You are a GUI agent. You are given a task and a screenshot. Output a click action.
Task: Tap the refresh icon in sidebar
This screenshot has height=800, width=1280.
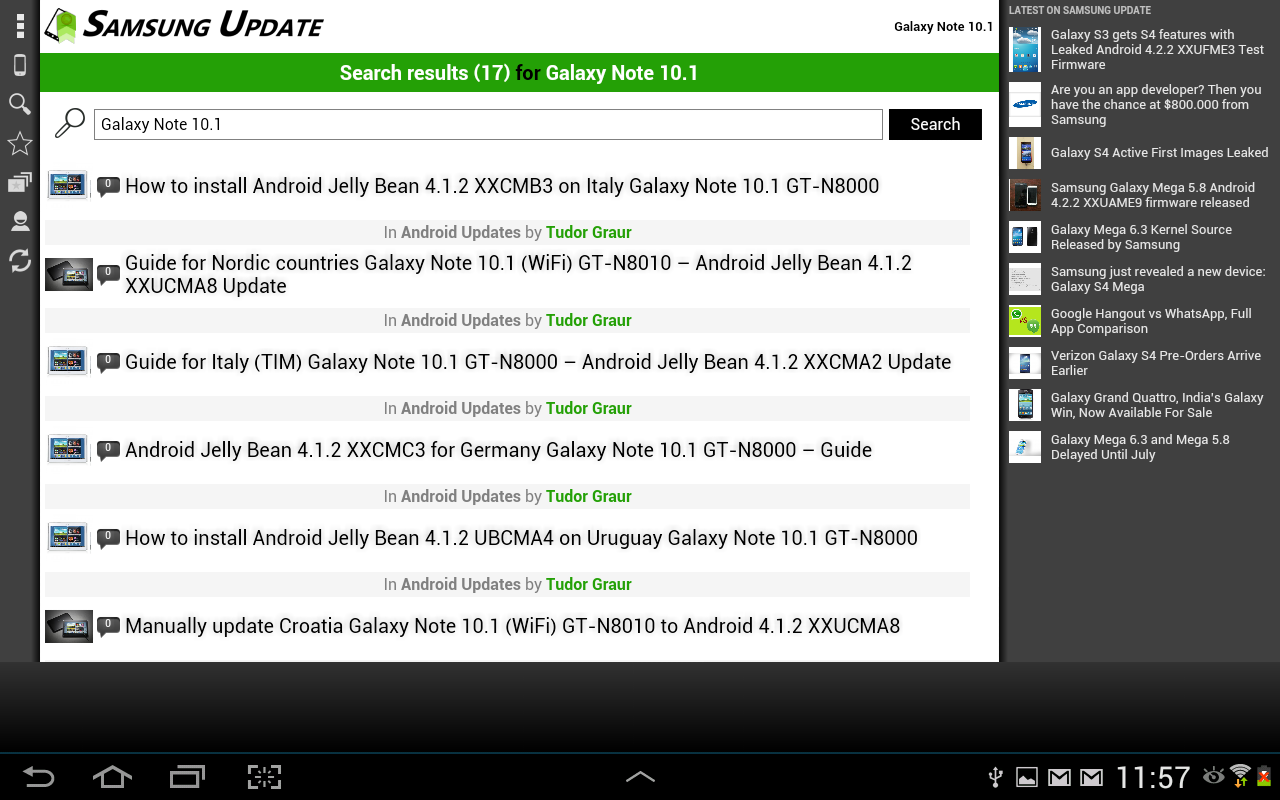20,261
